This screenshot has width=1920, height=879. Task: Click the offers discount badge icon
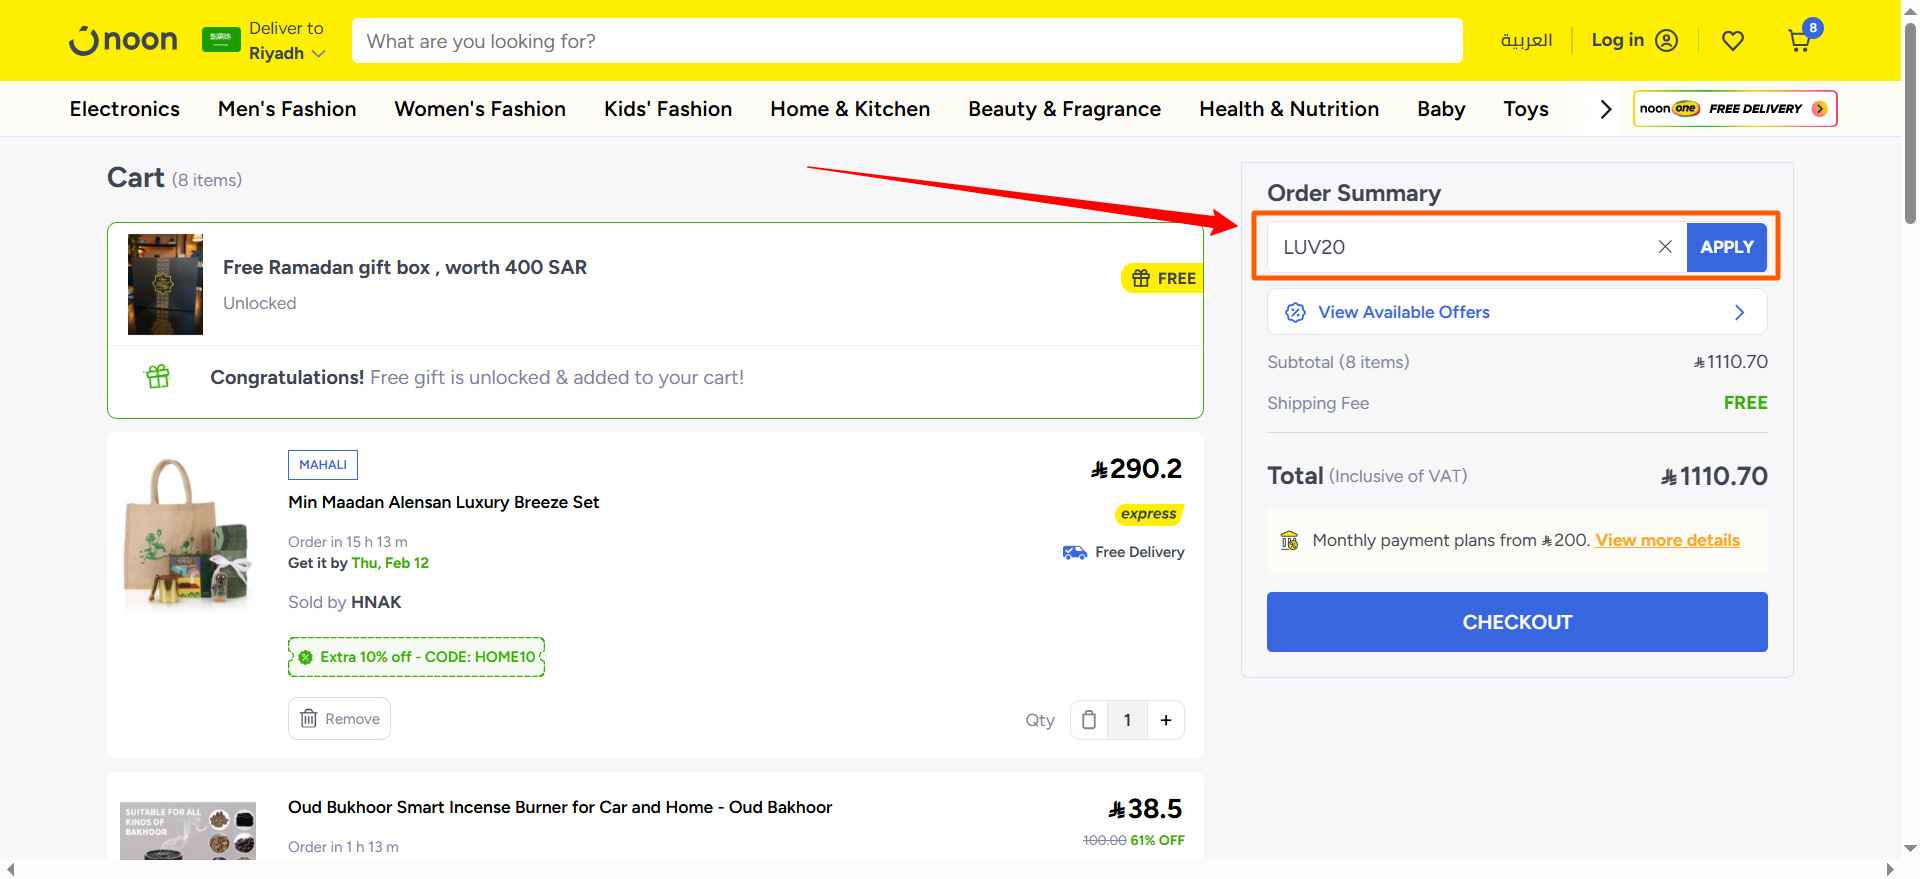[1295, 312]
